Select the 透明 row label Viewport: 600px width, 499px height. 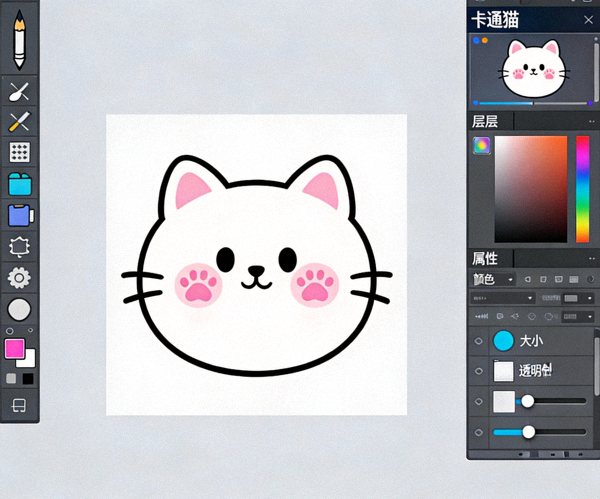tap(535, 371)
